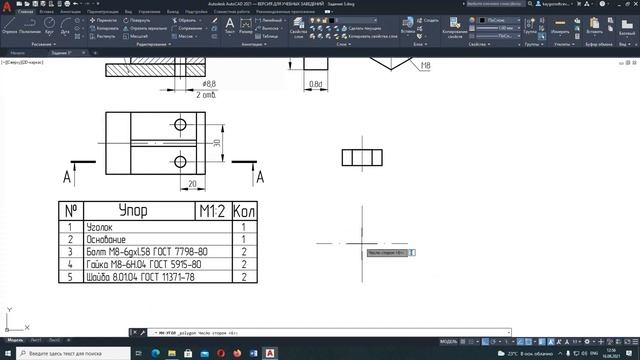Click the Copy (Копировать) modify tool
Viewport: 640px width, 360px height.
pyautogui.click(x=104, y=28)
